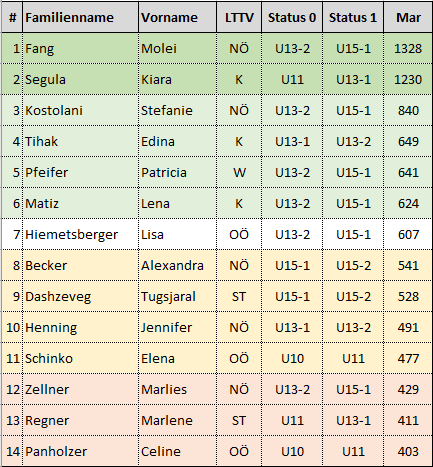Select Patricia in the Vorname column

tap(177, 172)
